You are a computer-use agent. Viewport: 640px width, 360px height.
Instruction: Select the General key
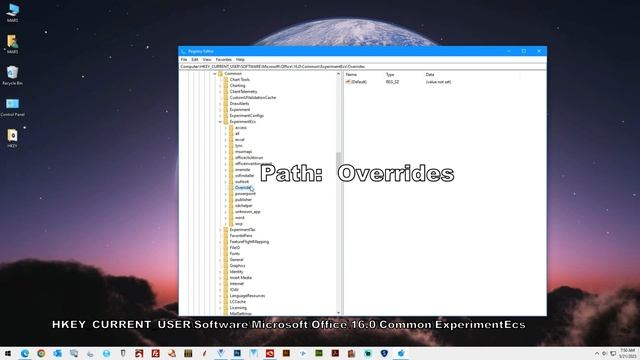(236, 260)
